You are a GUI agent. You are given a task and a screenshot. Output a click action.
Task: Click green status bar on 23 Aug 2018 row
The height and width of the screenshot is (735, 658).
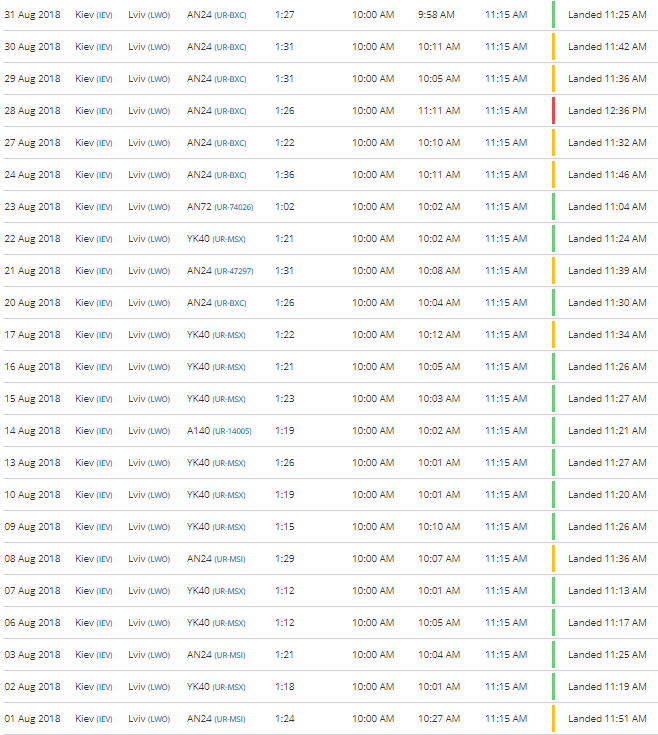[x=553, y=207]
